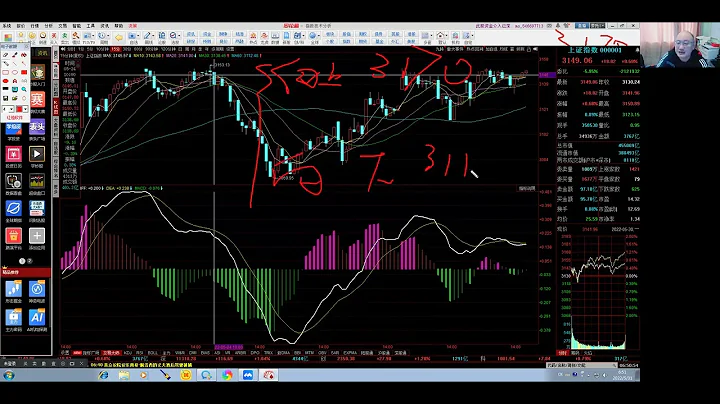Open the blue AI sidebar icon
This screenshot has height=404, width=720.
(x=37, y=317)
